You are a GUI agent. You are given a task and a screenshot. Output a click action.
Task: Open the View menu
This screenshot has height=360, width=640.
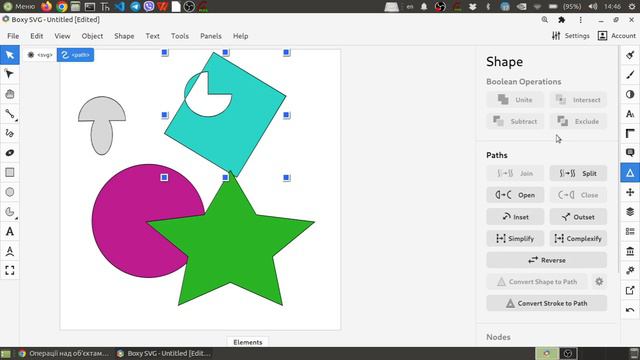tap(62, 36)
